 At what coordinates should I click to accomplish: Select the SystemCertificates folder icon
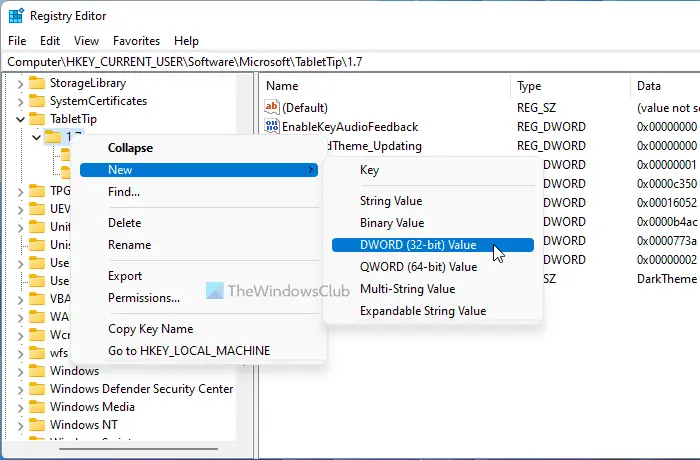tap(37, 101)
